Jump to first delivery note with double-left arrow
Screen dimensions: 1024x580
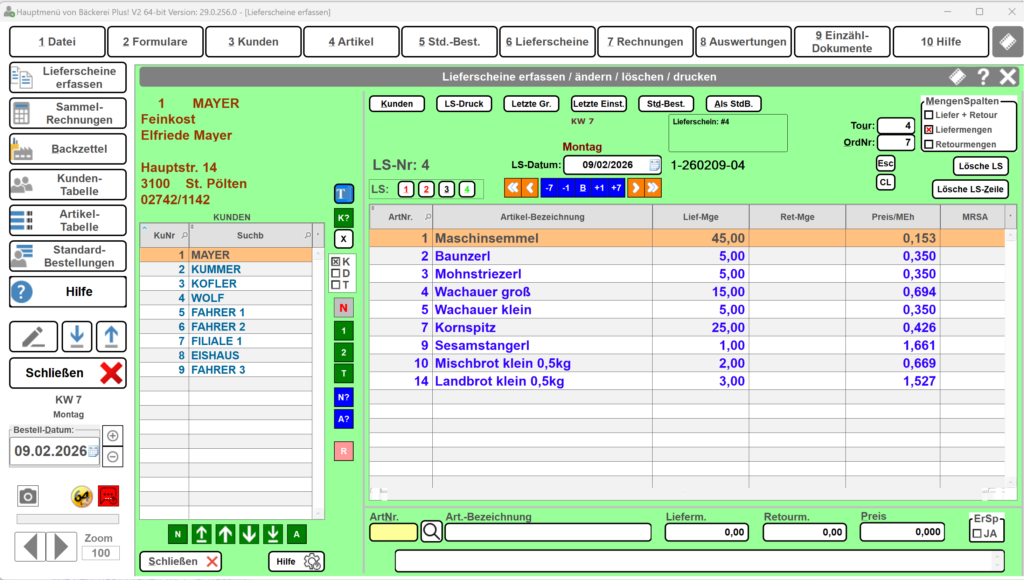[512, 188]
